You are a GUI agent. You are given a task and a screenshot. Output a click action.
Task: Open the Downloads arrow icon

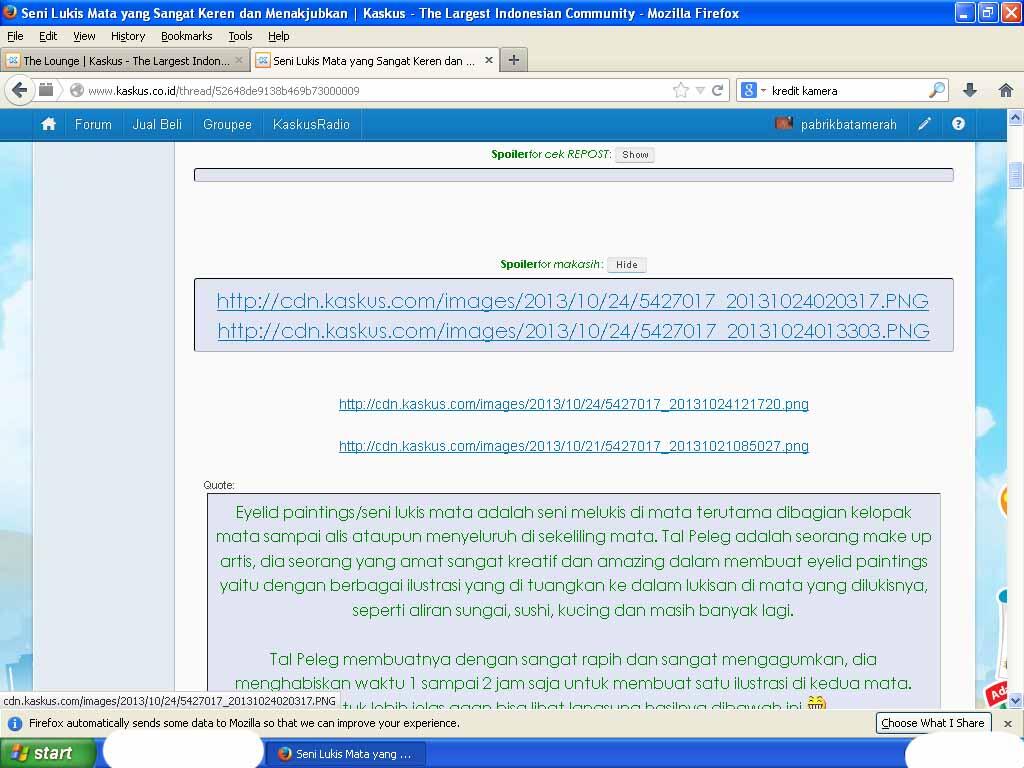(970, 90)
